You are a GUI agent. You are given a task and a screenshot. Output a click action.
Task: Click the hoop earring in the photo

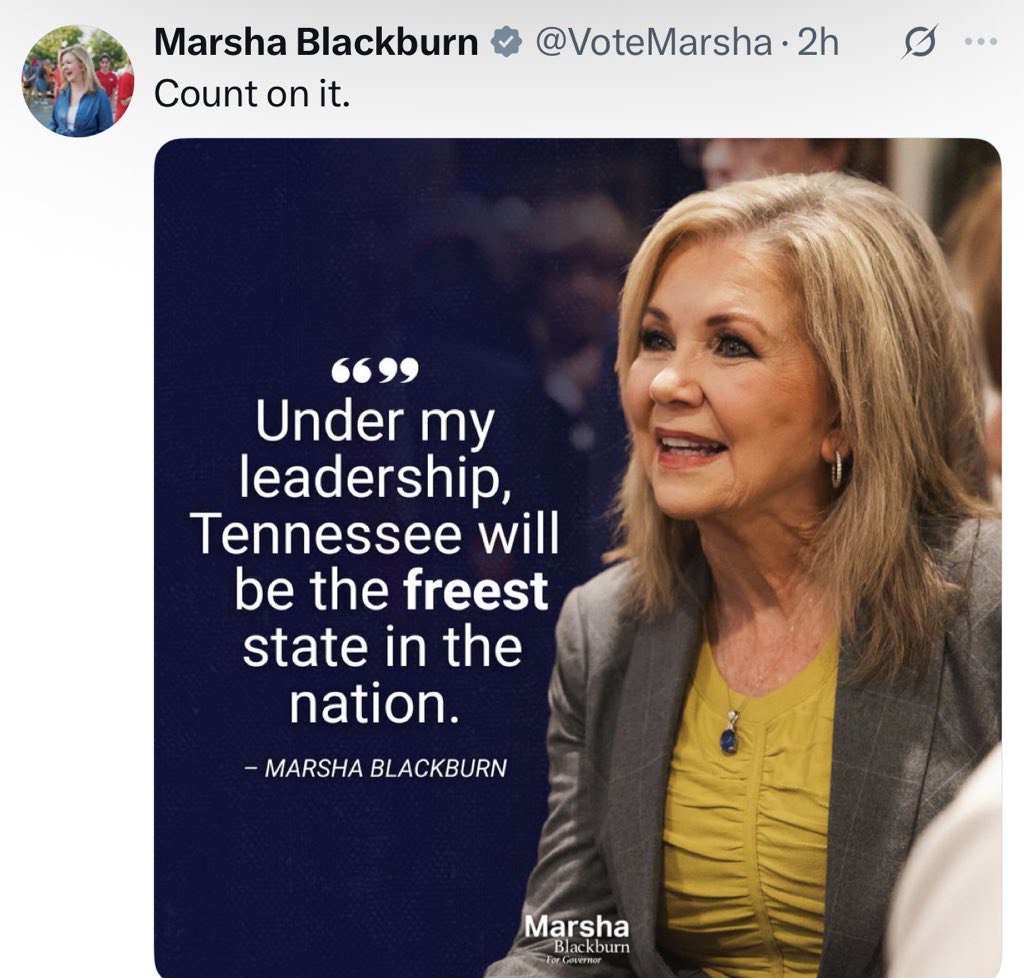[837, 469]
